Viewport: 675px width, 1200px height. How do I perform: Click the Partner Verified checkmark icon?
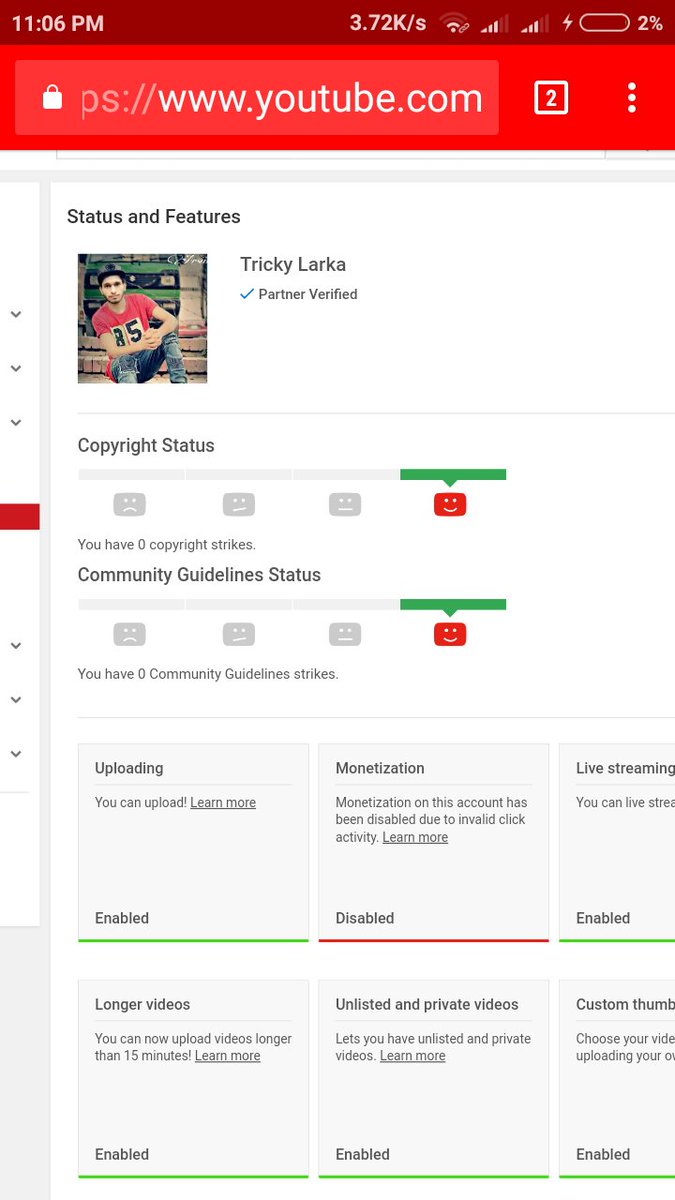pyautogui.click(x=247, y=294)
